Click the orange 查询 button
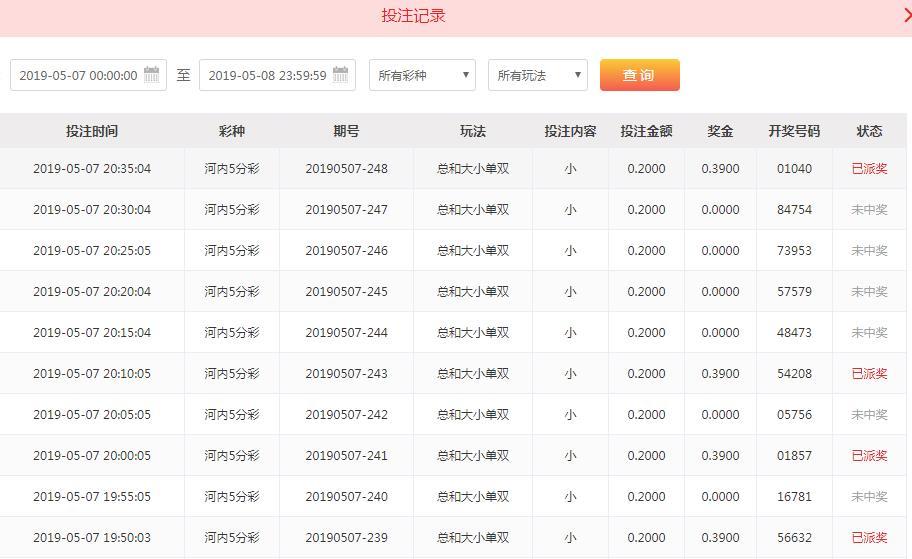Screen dimensions: 912x559 click(639, 75)
